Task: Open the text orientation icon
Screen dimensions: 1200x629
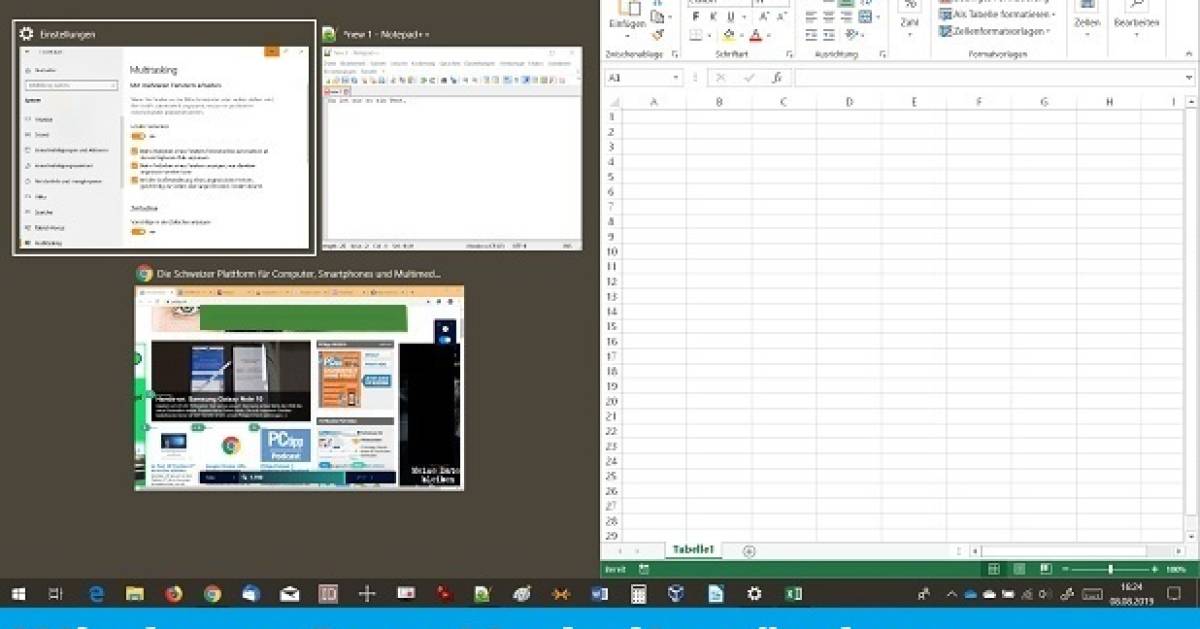Action: click(851, 35)
